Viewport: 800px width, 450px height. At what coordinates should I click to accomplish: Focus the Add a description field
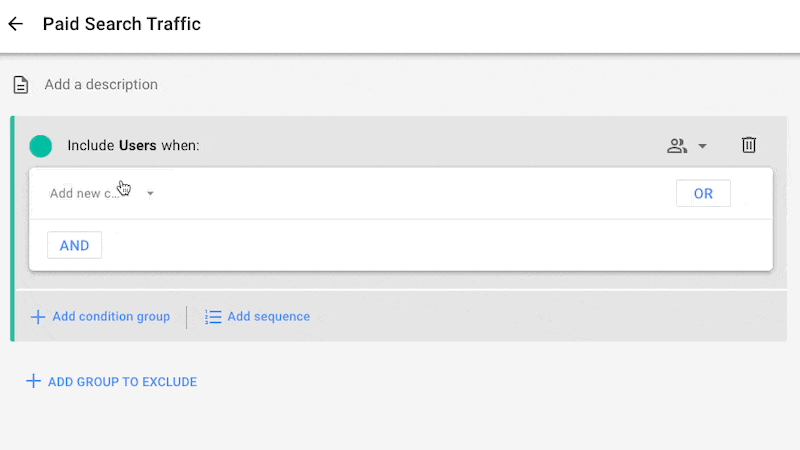101,85
